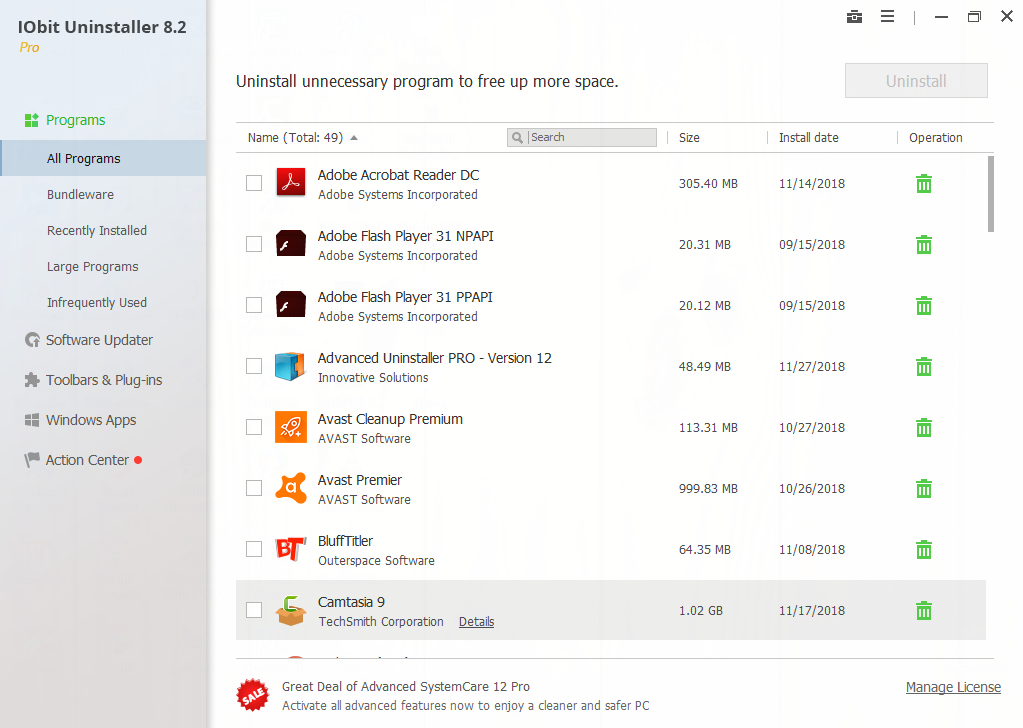This screenshot has height=728, width=1023.
Task: Select All Programs in sidebar
Action: (x=104, y=159)
